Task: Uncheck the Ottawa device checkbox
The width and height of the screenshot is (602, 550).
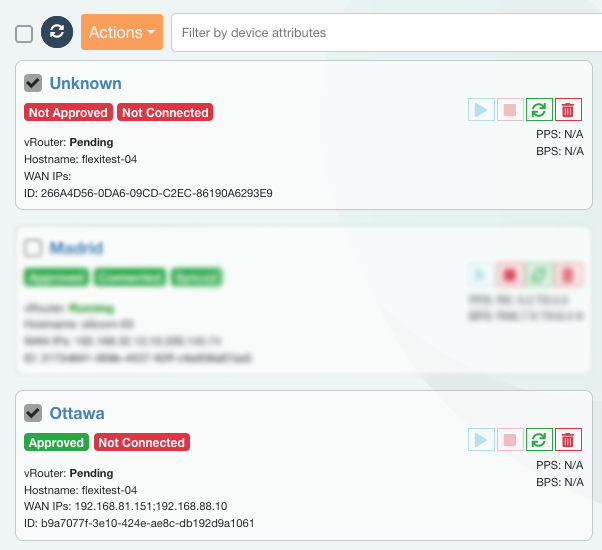Action: [33, 413]
